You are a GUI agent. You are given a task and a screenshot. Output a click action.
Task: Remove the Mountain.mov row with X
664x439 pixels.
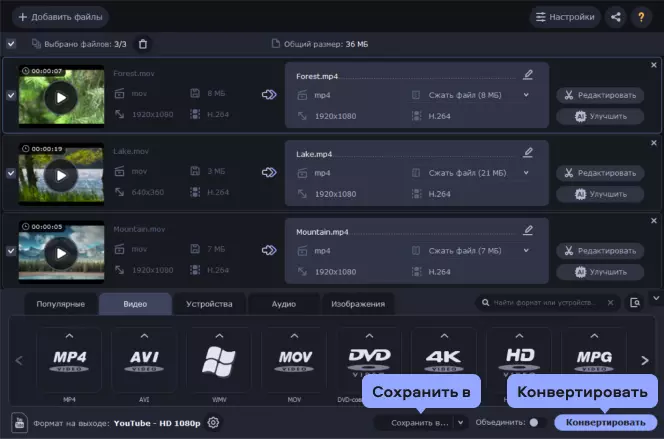coord(654,221)
